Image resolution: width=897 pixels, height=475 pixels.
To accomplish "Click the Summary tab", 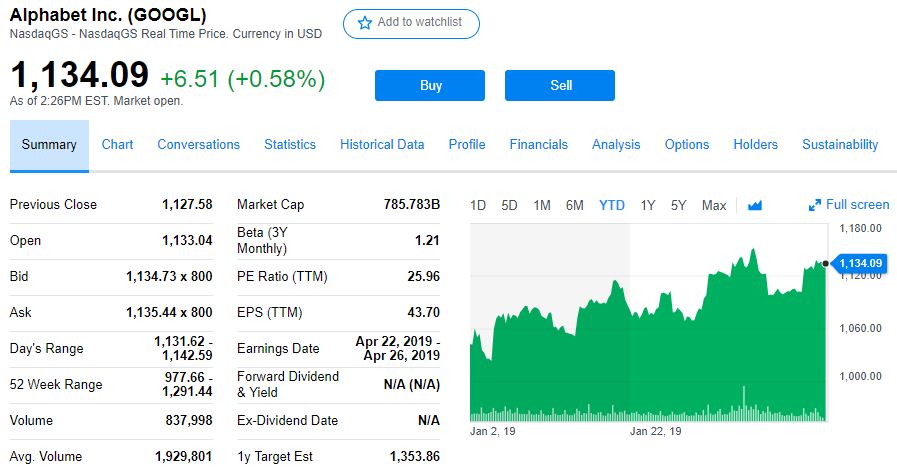I will (49, 145).
